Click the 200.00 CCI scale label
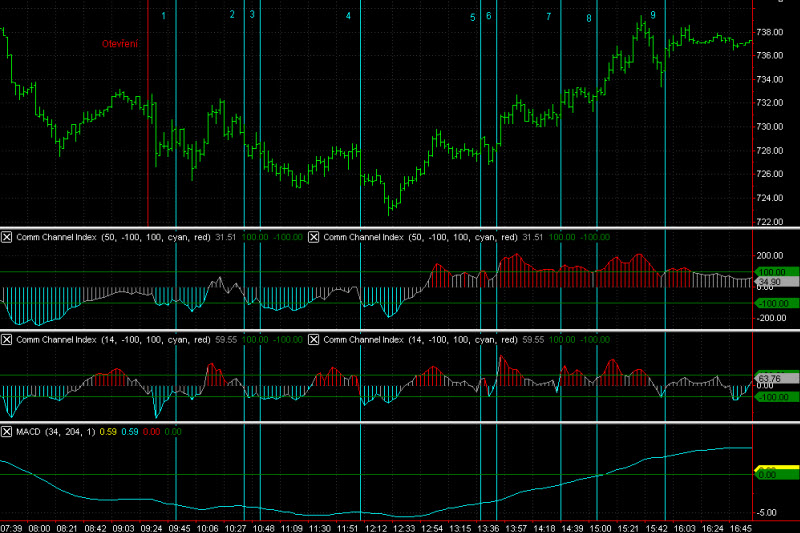Screen dimensions: 800x533 click(x=769, y=256)
